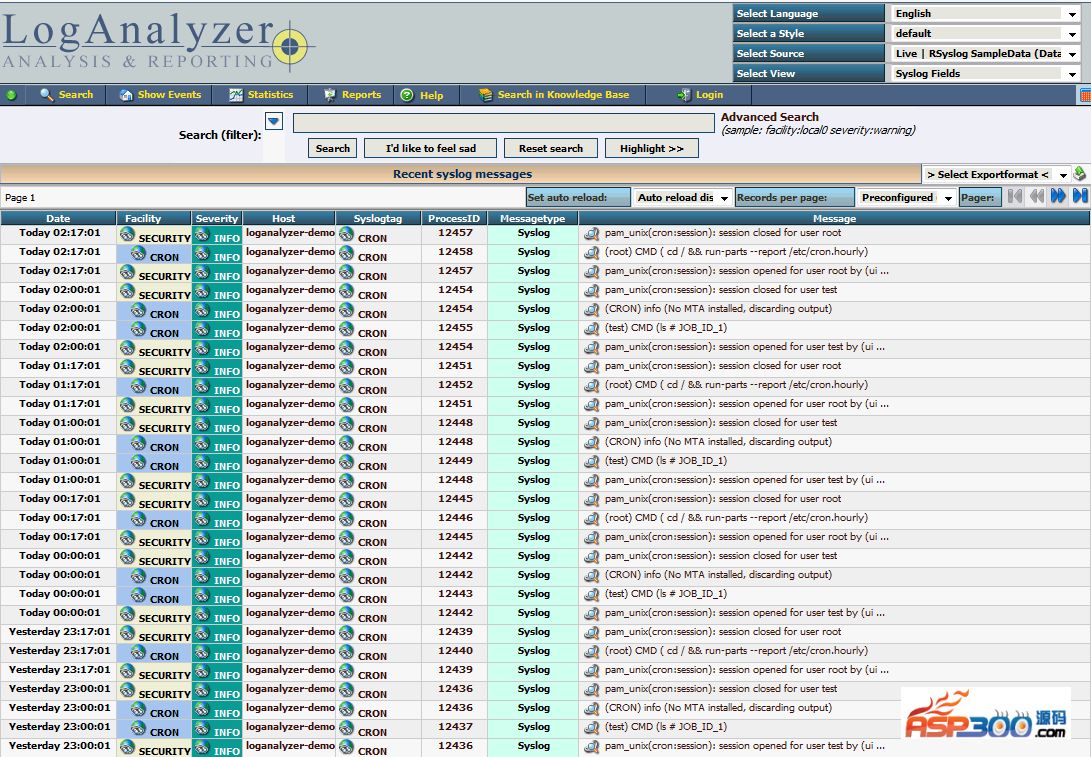
Task: Click into the search filter text field
Action: (503, 123)
